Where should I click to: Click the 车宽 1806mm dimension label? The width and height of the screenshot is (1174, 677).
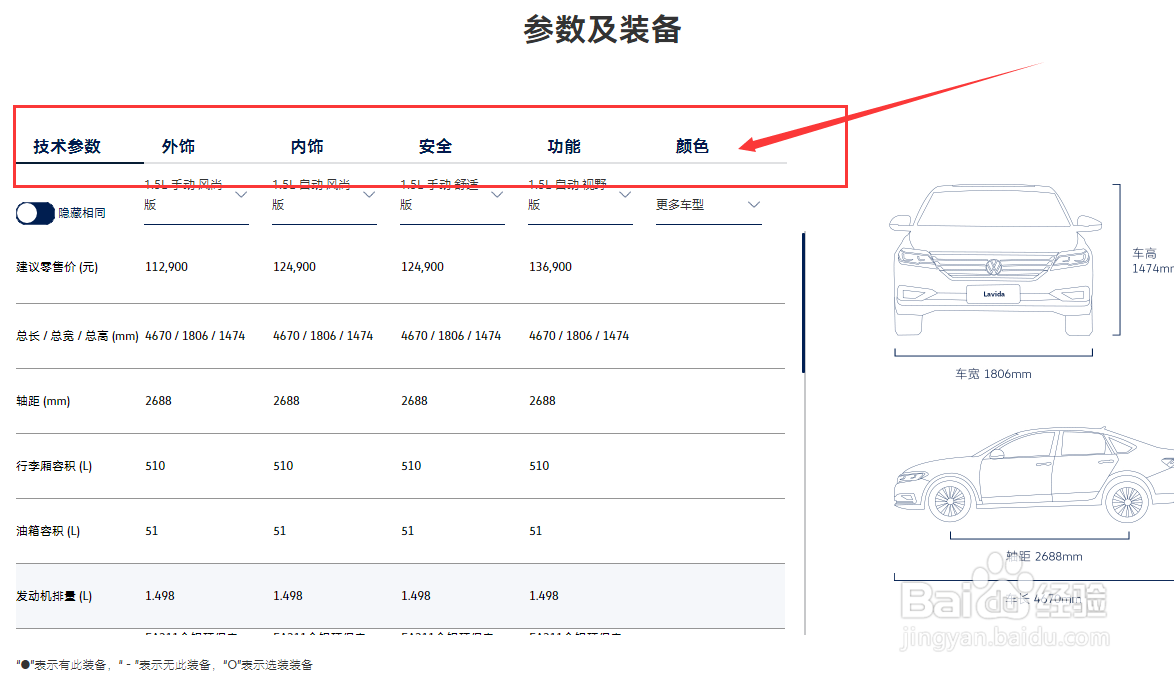[x=993, y=374]
